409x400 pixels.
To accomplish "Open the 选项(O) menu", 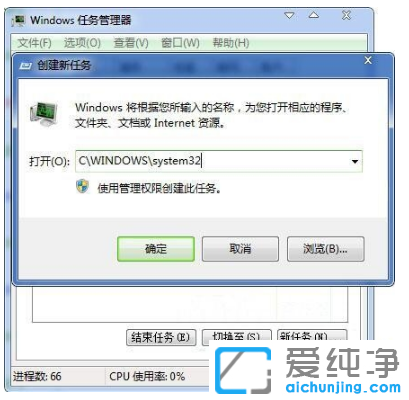I will 82,43.
